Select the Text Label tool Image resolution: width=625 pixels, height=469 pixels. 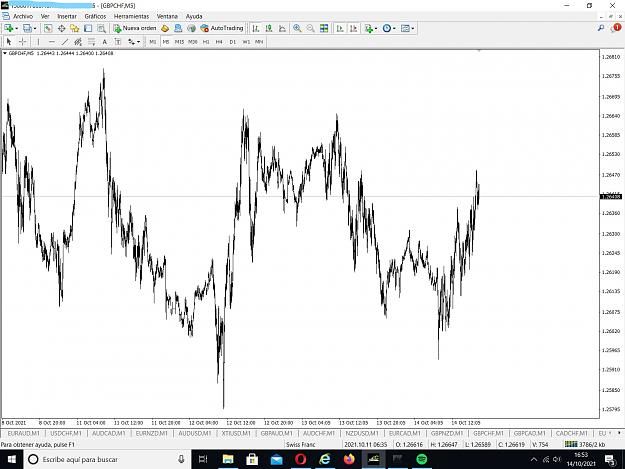[x=118, y=41]
